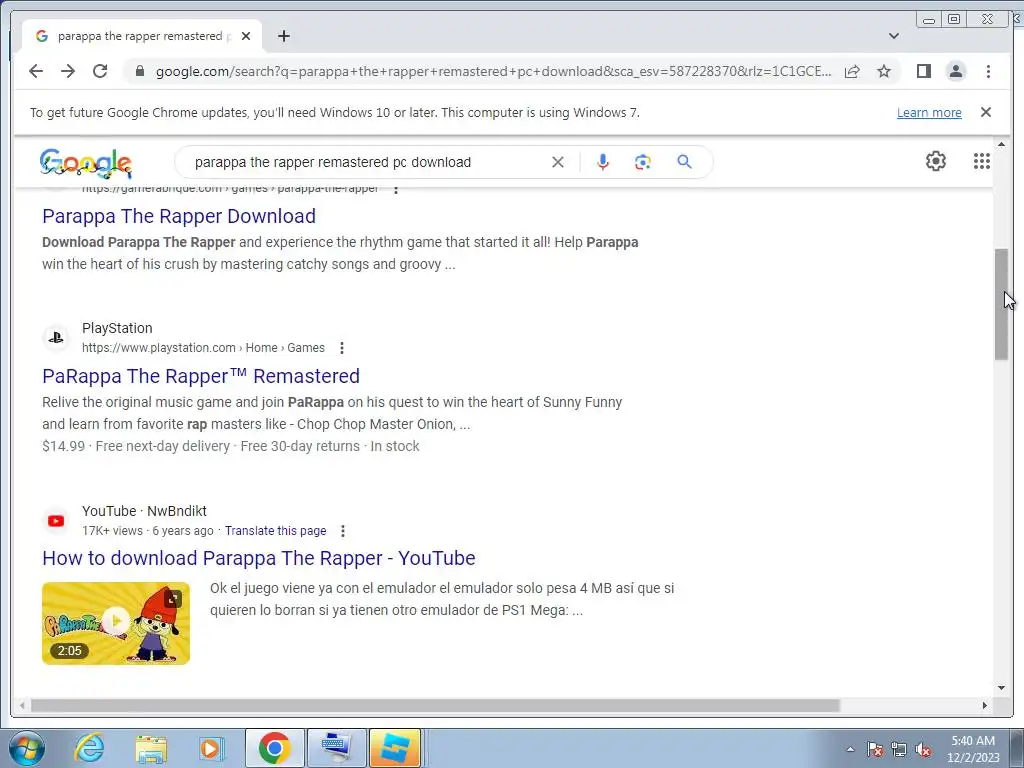Translate this page link for YouTube result

point(276,531)
